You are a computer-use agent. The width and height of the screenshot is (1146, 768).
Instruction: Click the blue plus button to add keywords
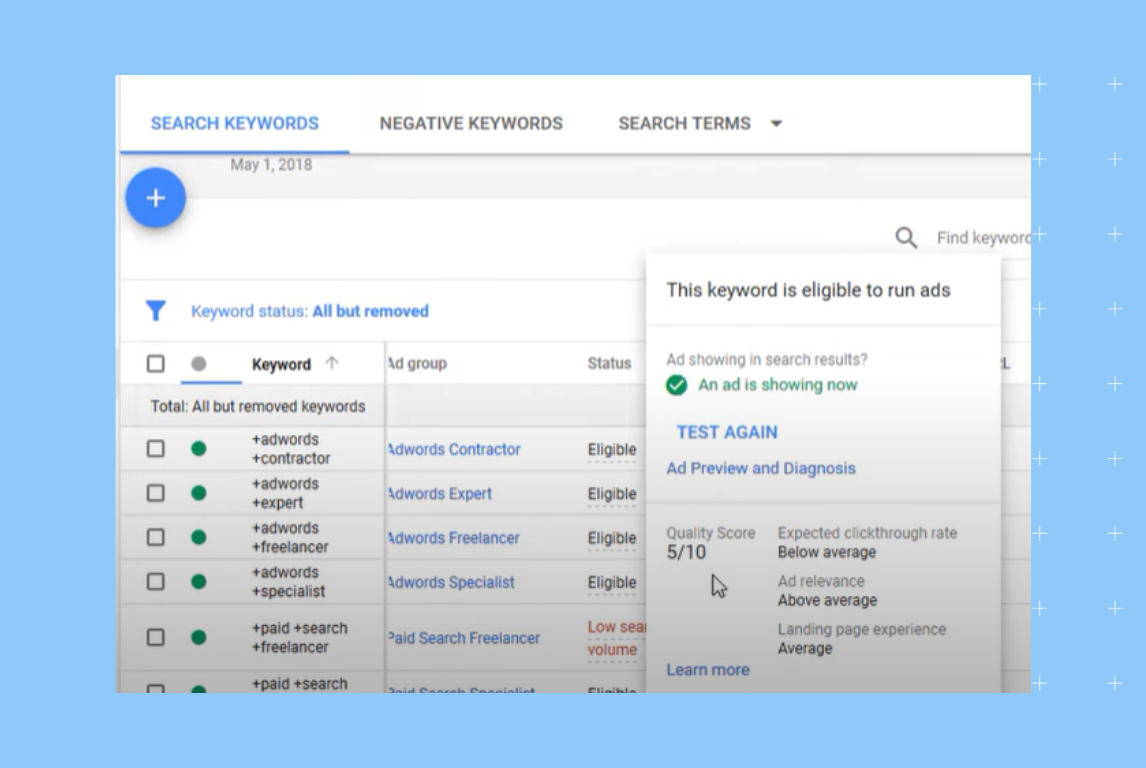[155, 198]
